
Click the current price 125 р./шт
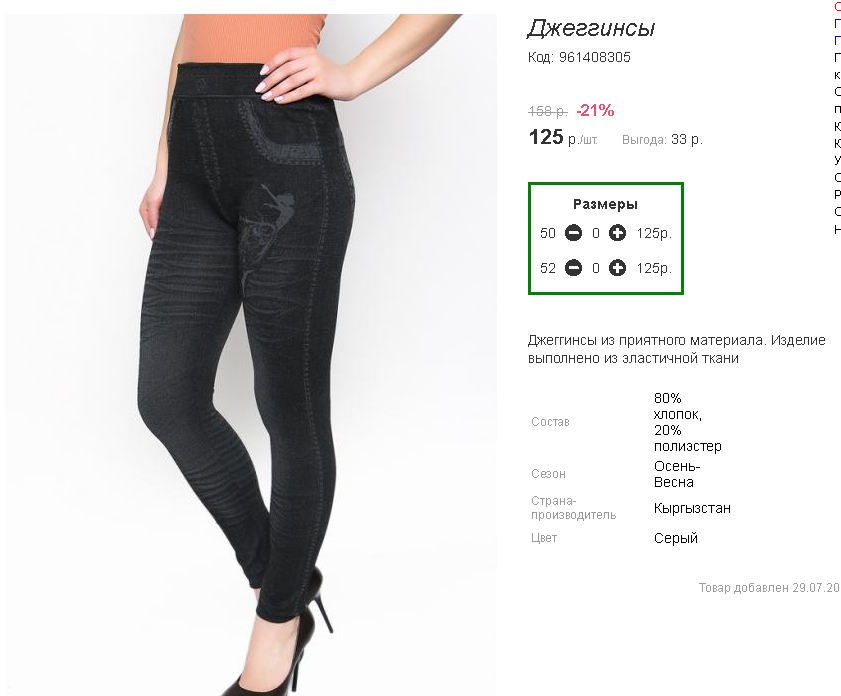[x=563, y=137]
